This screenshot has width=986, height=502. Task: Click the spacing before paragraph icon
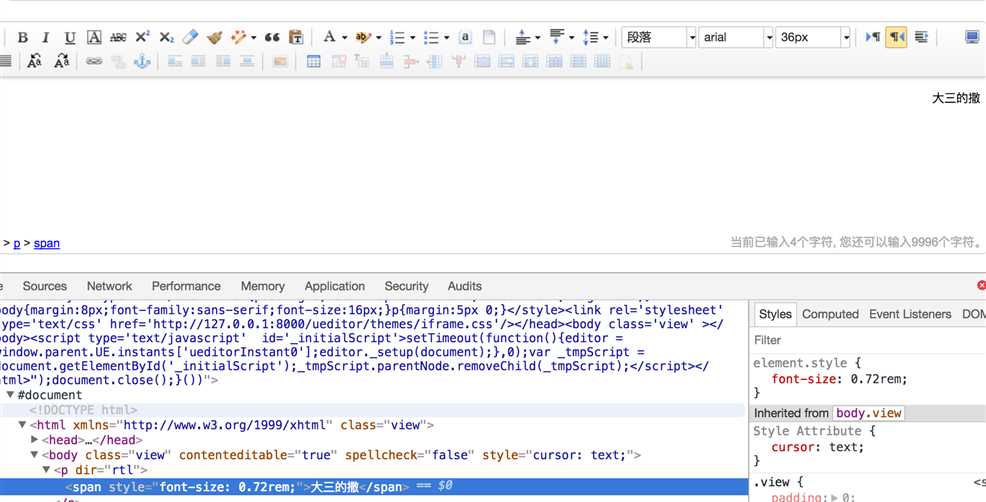[523, 38]
